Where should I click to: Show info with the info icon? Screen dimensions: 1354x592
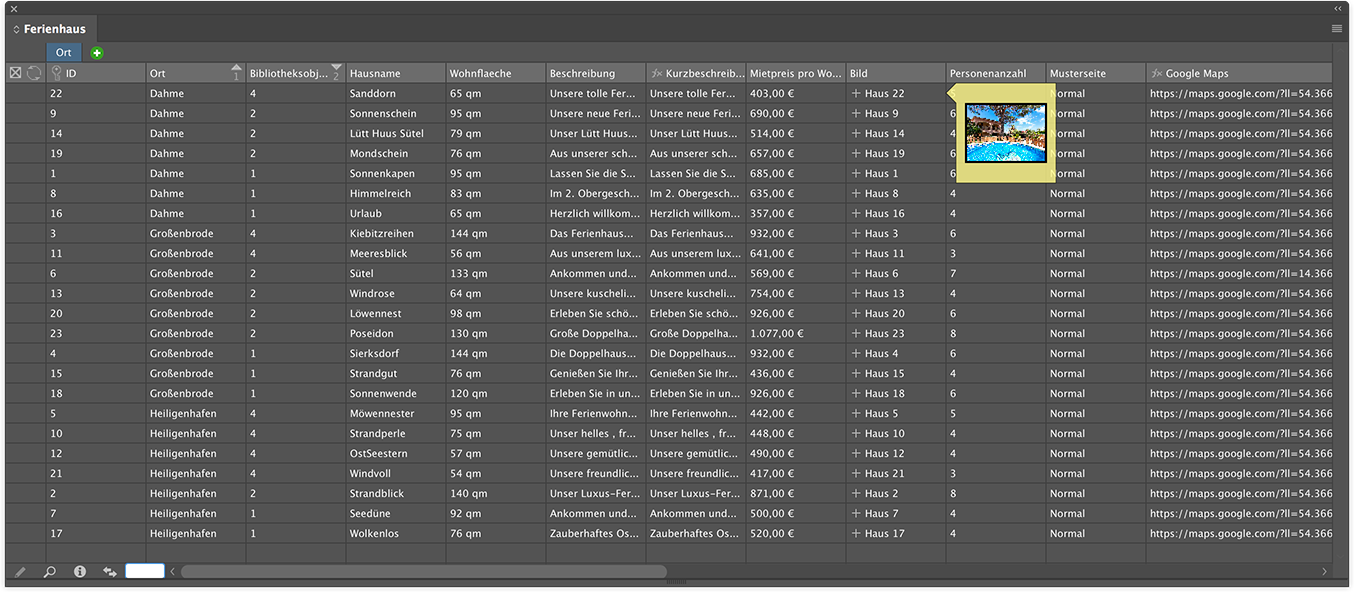point(80,572)
